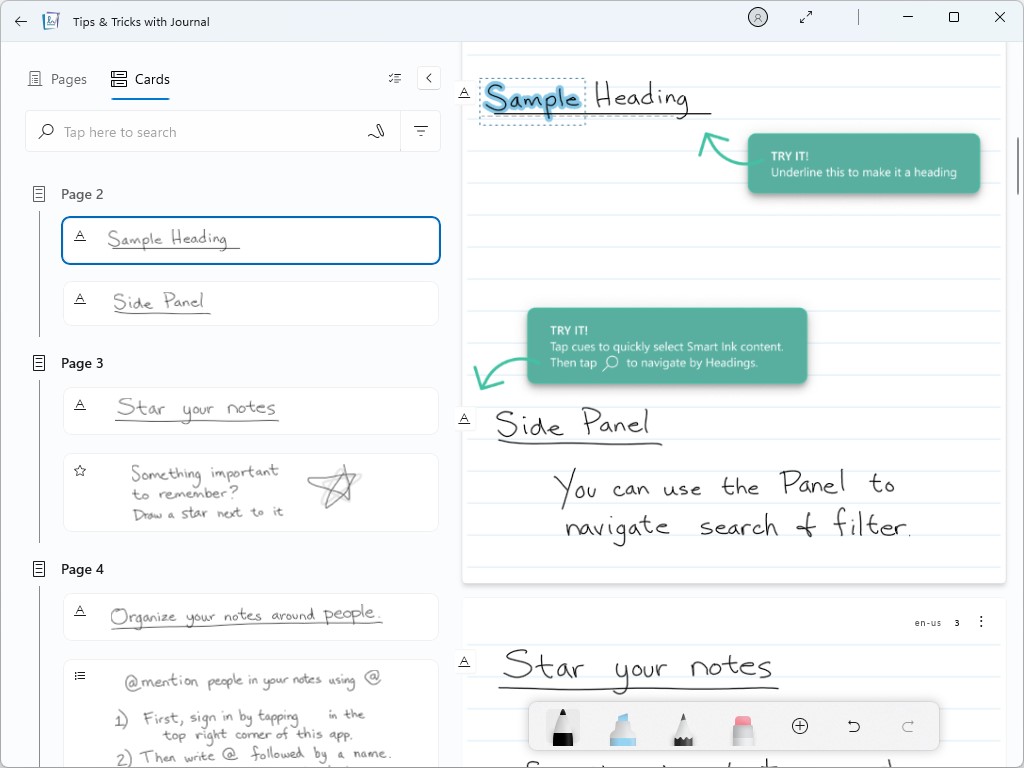Select the black pen tool

click(x=562, y=726)
